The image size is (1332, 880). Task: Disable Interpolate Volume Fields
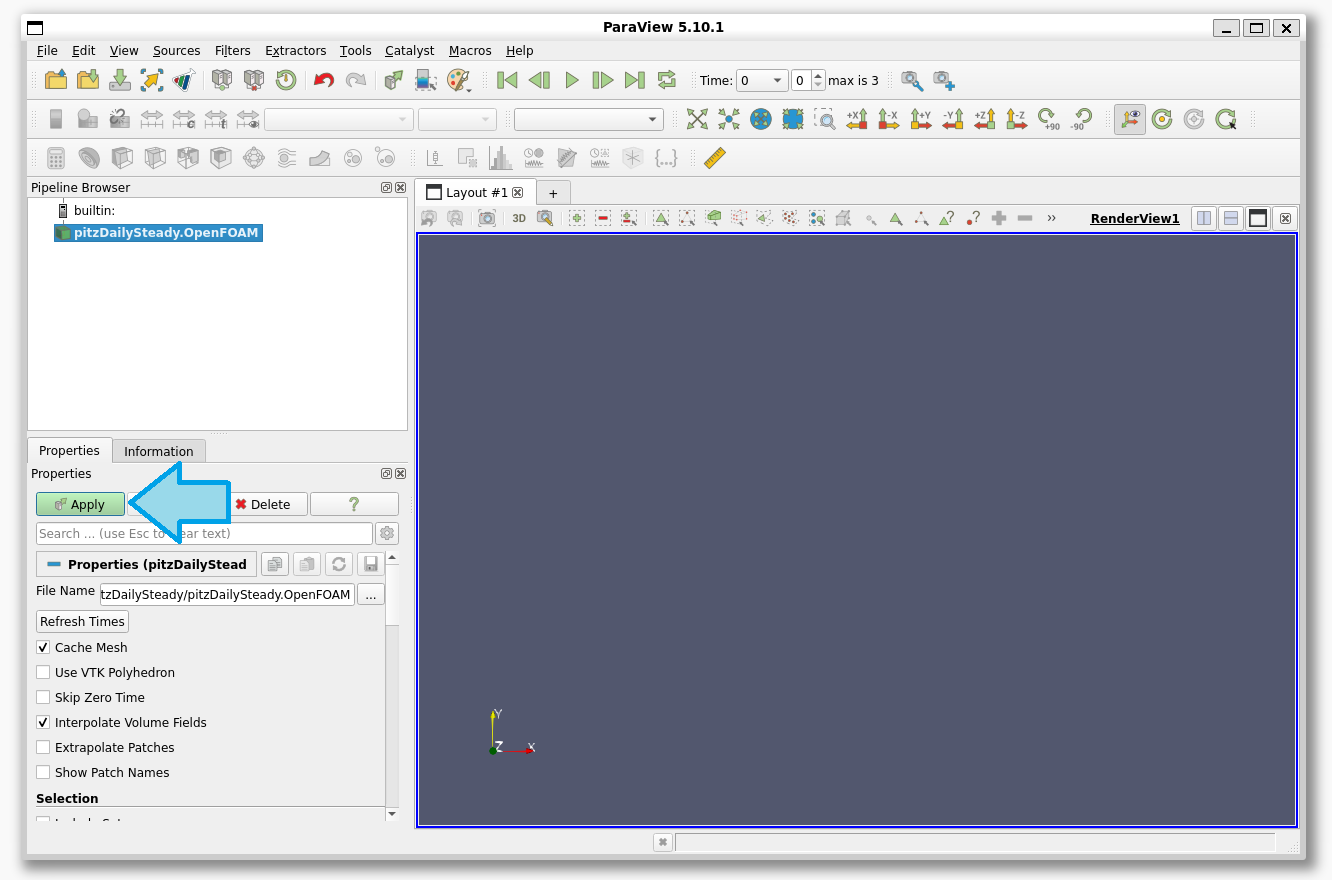coord(43,723)
